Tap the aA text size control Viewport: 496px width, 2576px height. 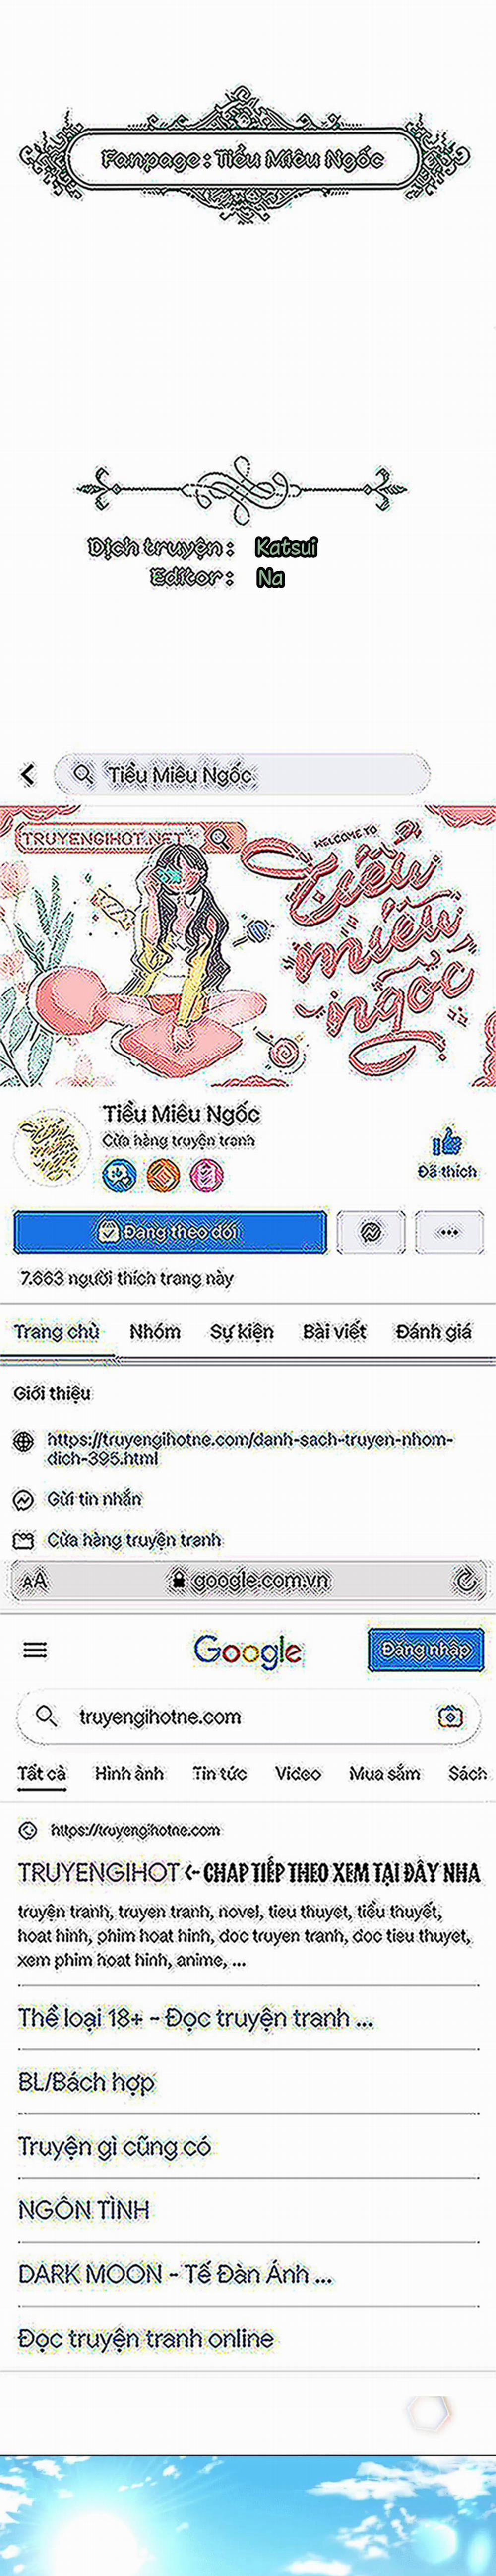(34, 1581)
